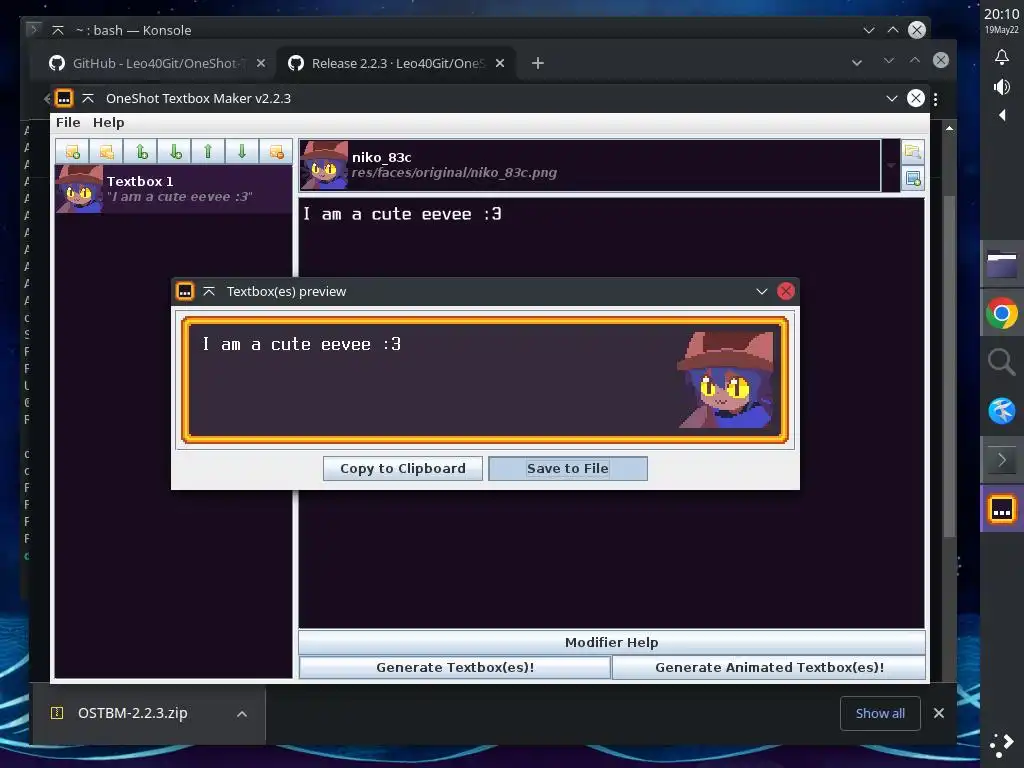Click keep-above icon in OneShot Textbox Maker title
This screenshot has width=1024, height=768.
(88, 98)
